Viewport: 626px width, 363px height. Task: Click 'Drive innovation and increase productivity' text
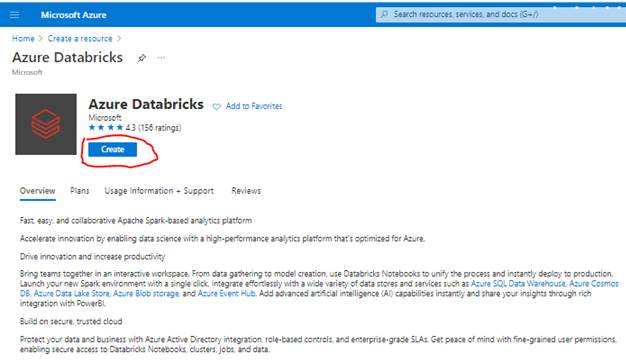pos(92,256)
